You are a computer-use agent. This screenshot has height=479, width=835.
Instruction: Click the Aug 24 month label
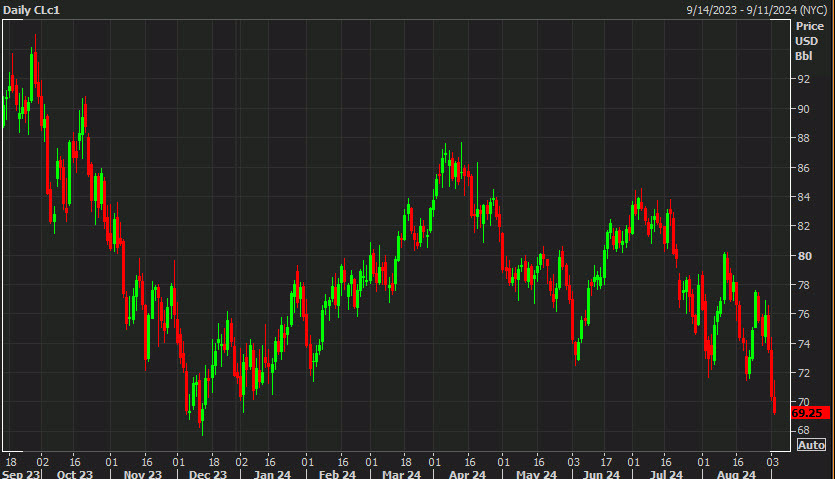736,474
